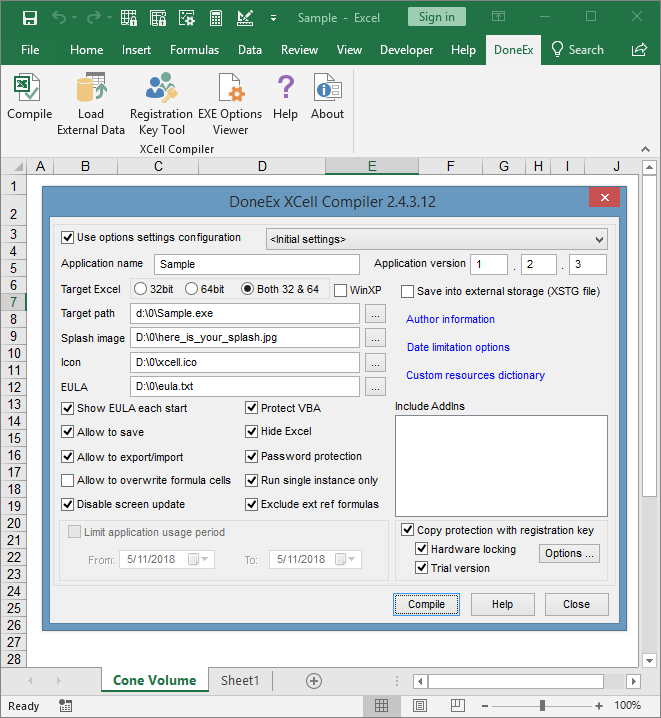Collapse the ribbon with the chevron
The image size is (661, 718).
tap(645, 149)
